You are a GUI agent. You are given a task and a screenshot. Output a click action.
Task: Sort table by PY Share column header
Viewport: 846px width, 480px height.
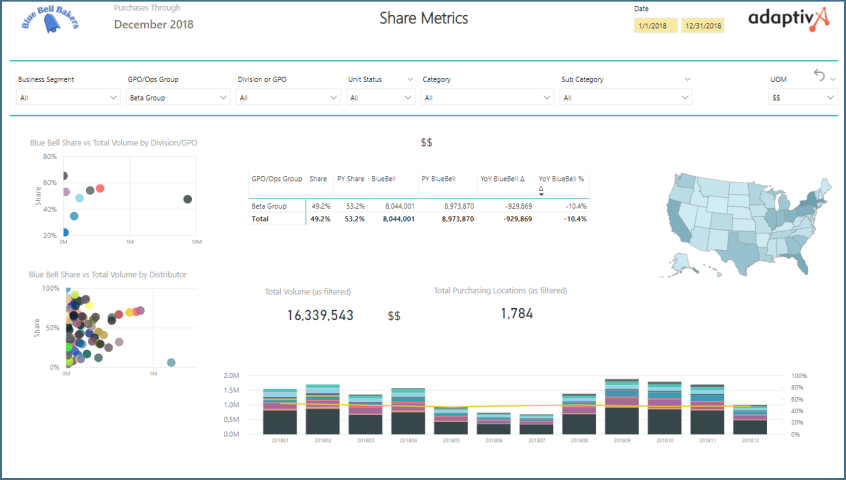[348, 179]
